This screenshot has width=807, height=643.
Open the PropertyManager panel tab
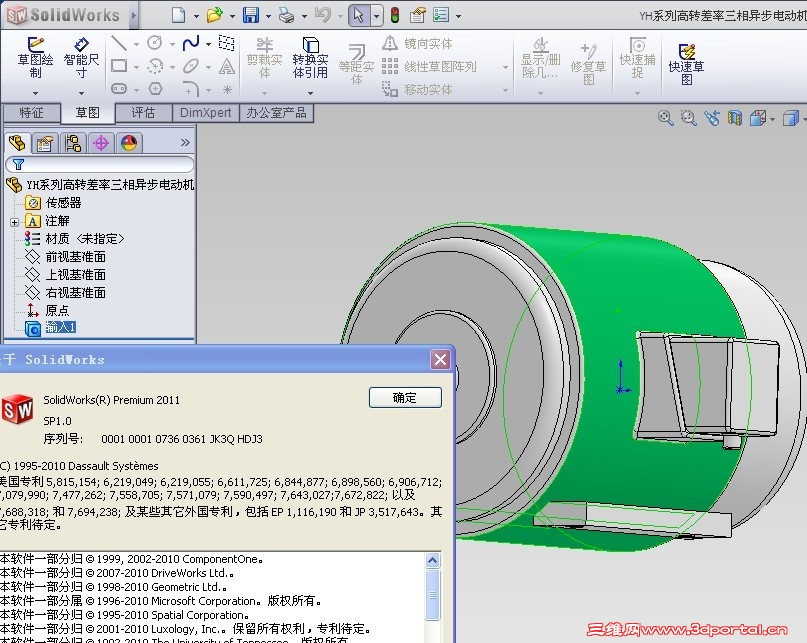coord(45,143)
